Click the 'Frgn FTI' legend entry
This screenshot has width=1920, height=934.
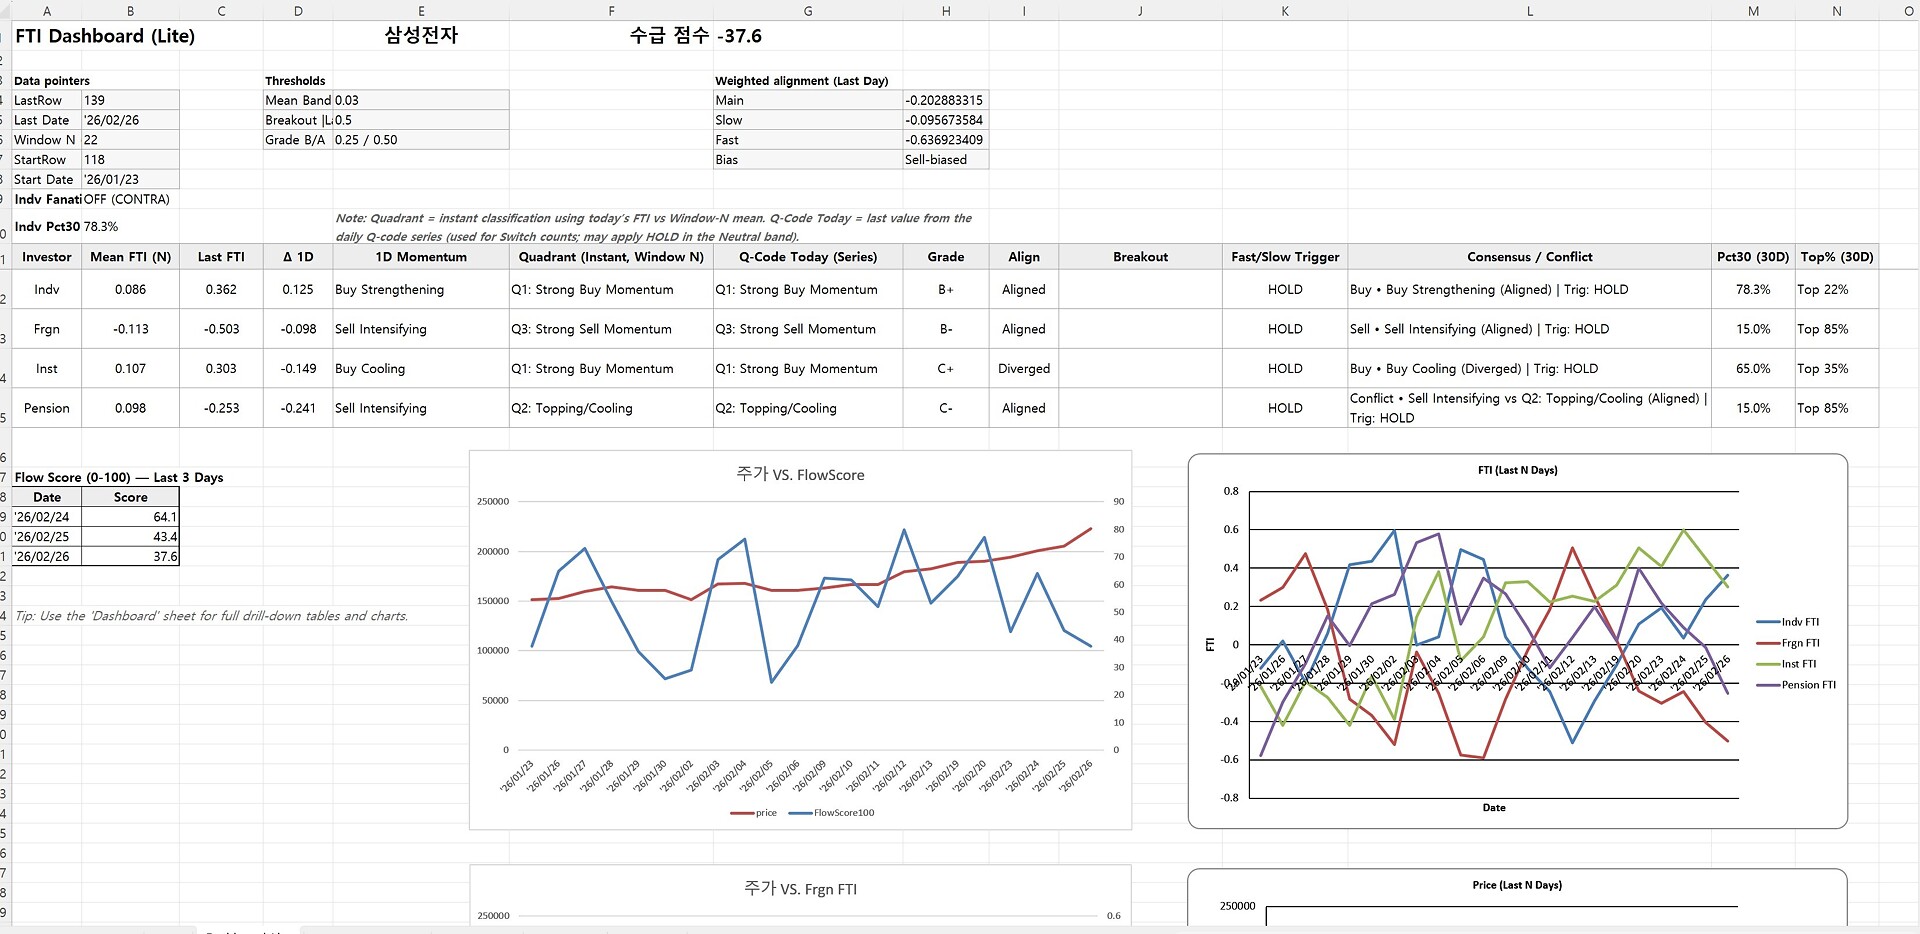(1789, 643)
